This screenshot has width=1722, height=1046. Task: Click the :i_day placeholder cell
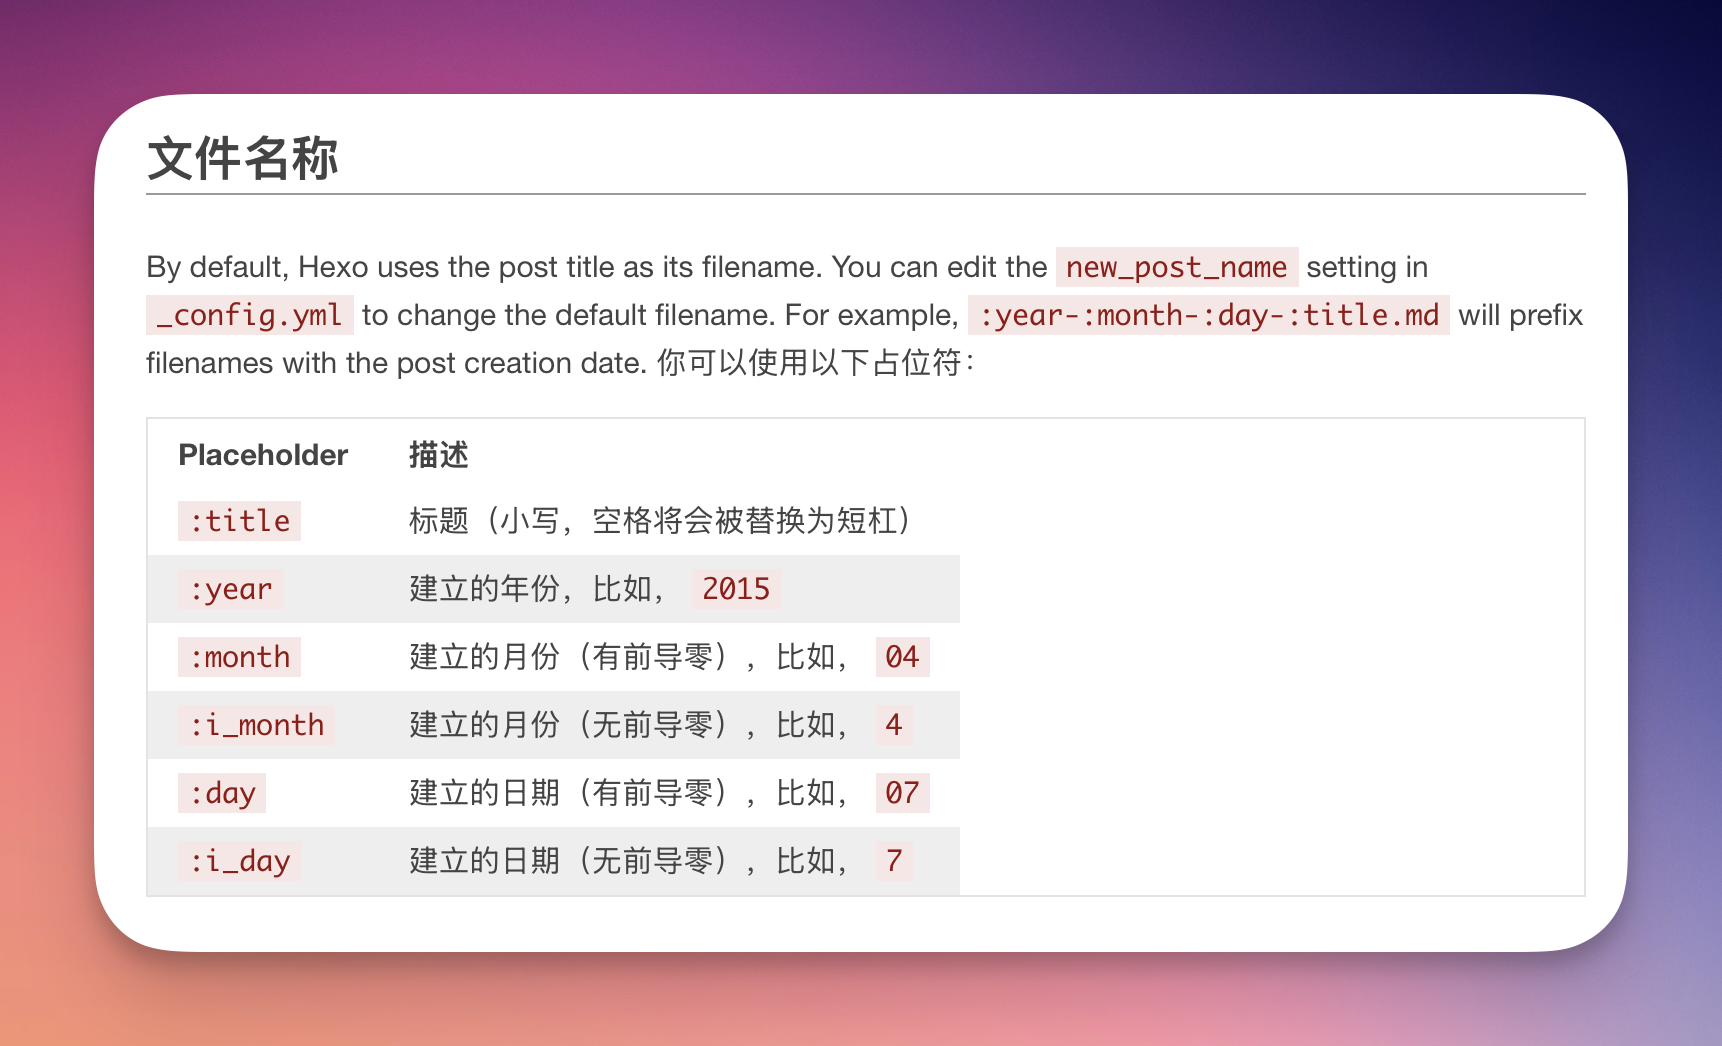point(240,861)
